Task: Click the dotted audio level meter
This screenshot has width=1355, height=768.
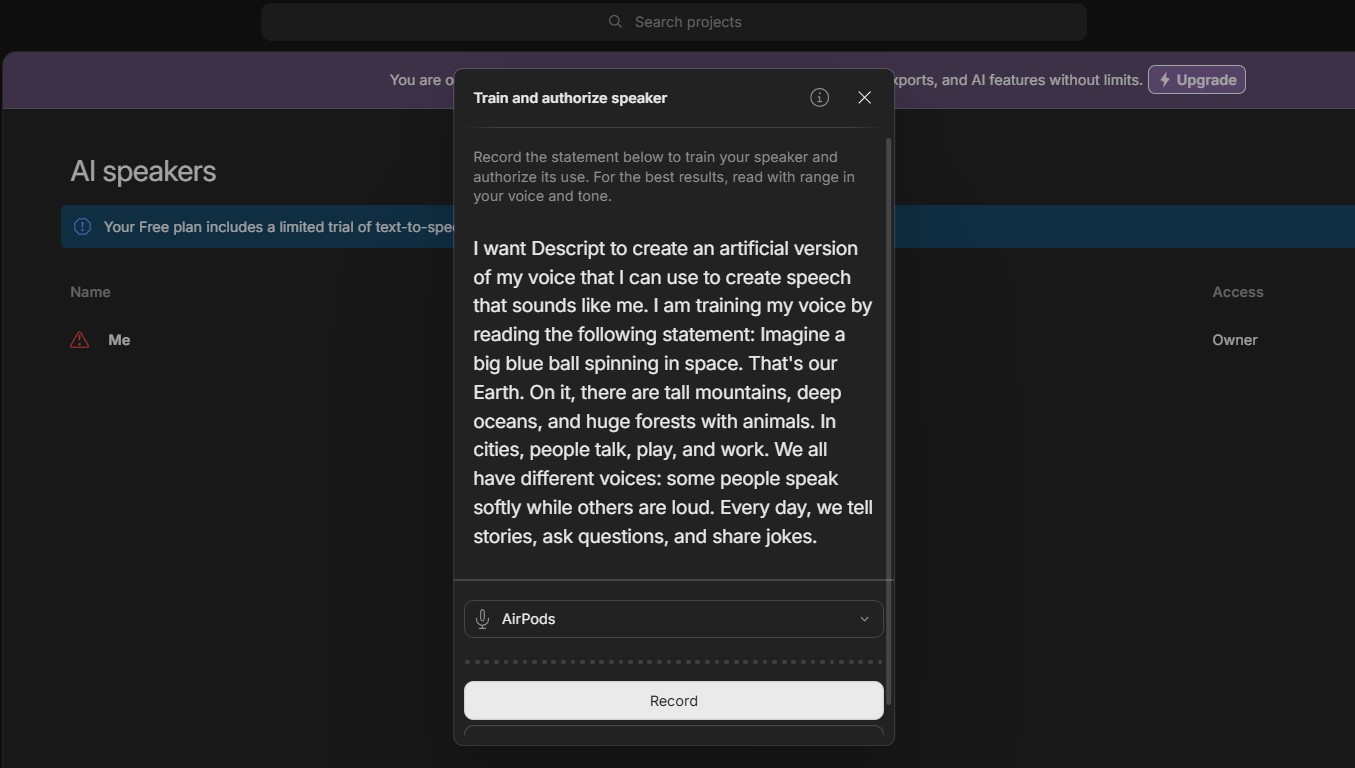Action: (x=674, y=662)
